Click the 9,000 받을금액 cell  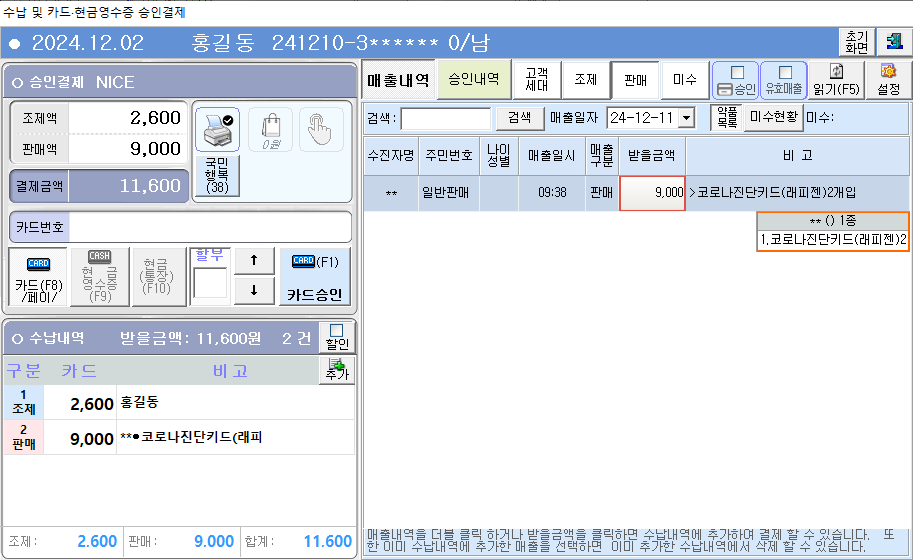pos(652,193)
